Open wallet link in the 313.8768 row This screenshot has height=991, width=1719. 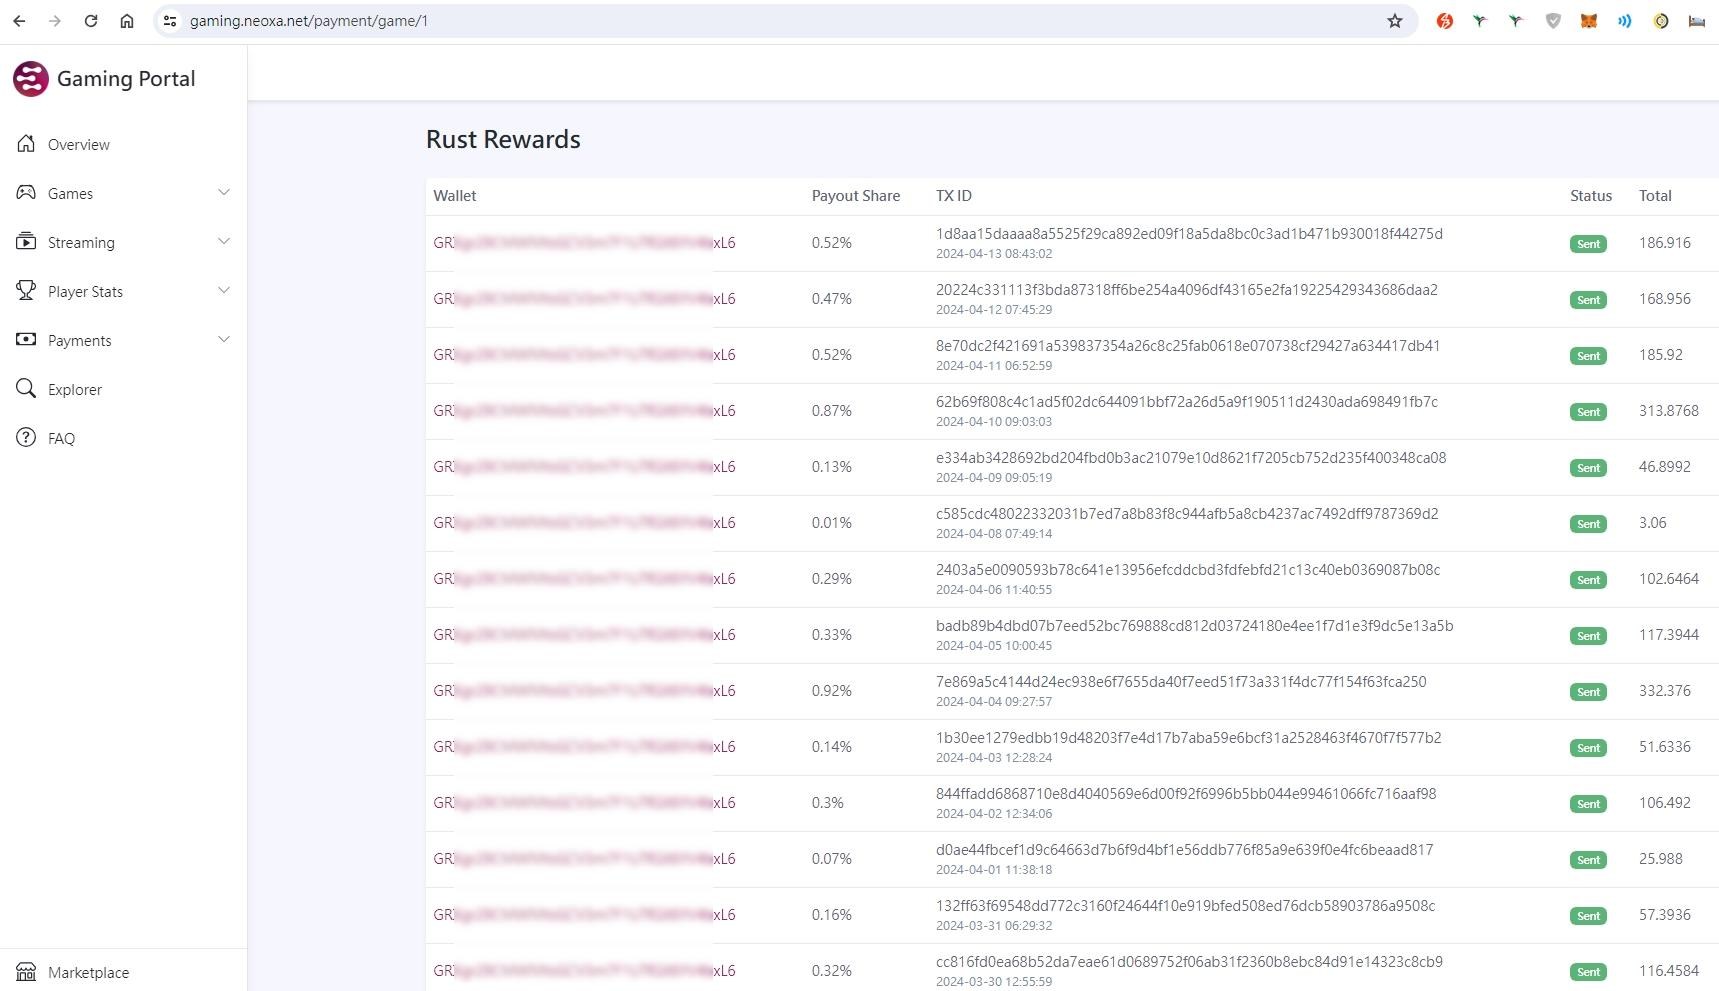tap(584, 411)
